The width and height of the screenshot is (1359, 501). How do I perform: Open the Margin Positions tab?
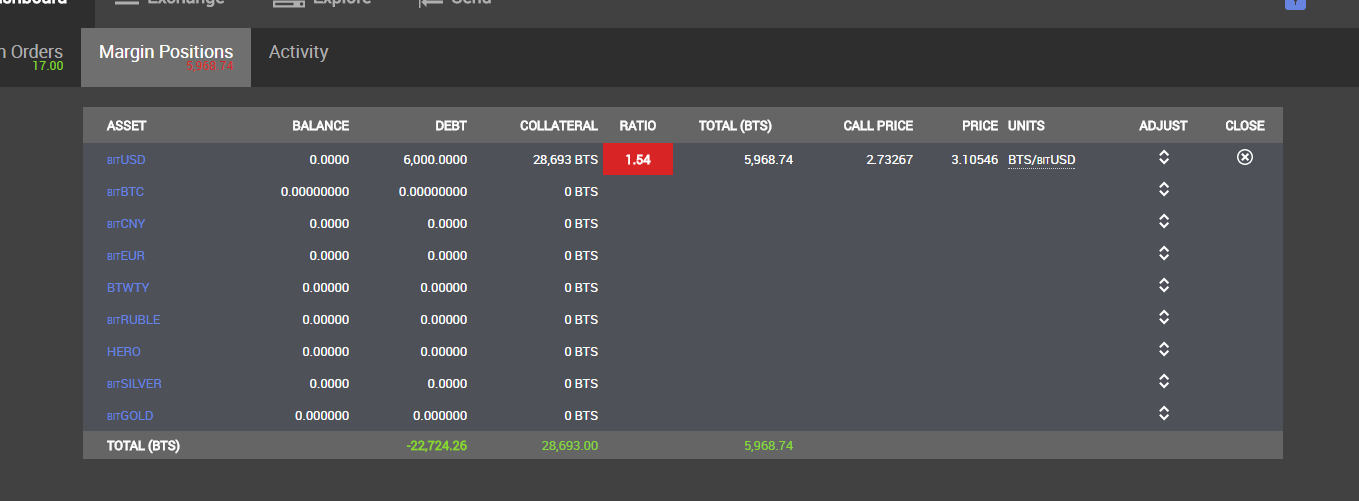(166, 57)
